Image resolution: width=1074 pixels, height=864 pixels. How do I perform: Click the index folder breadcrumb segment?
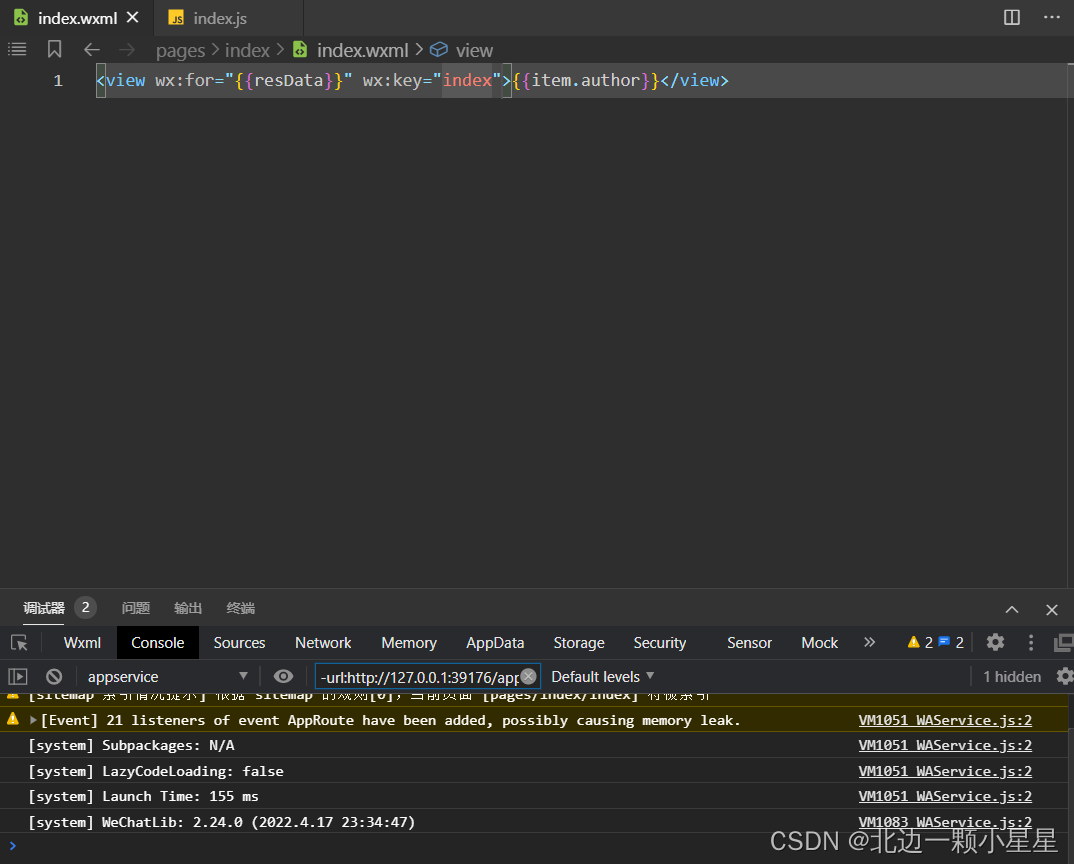click(247, 51)
